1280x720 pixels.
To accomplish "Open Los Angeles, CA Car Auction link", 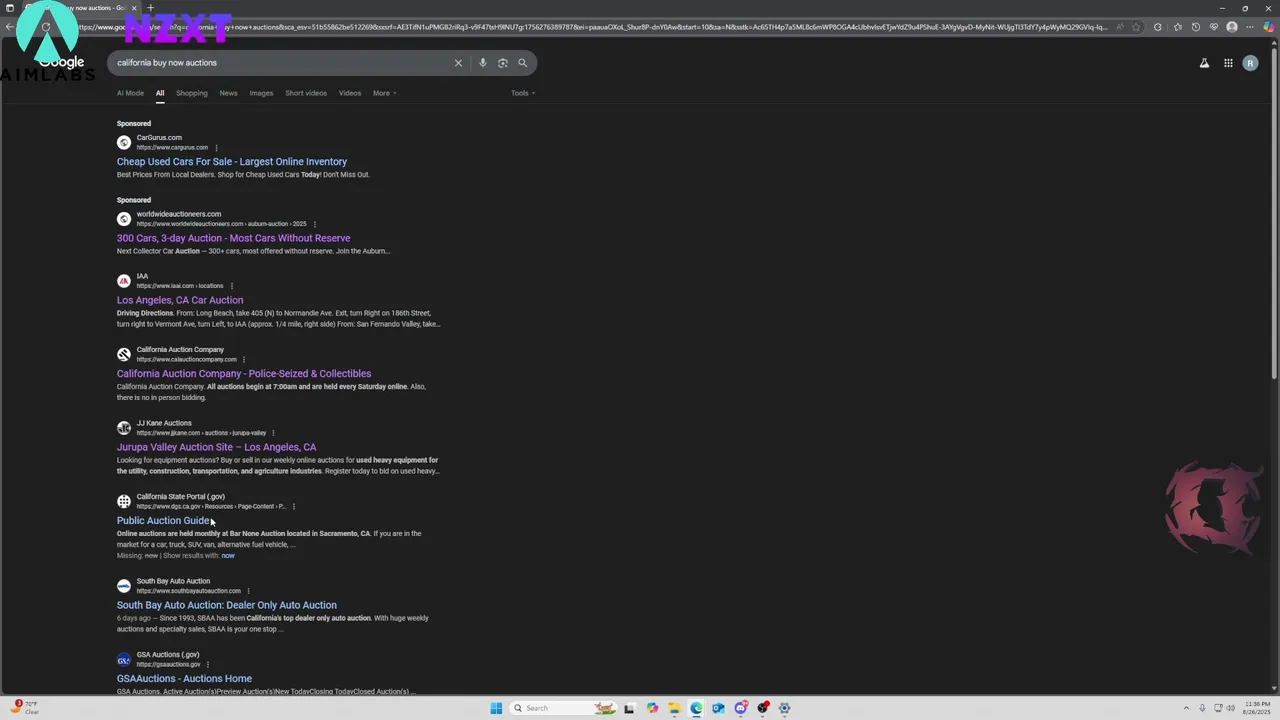I will pos(180,300).
